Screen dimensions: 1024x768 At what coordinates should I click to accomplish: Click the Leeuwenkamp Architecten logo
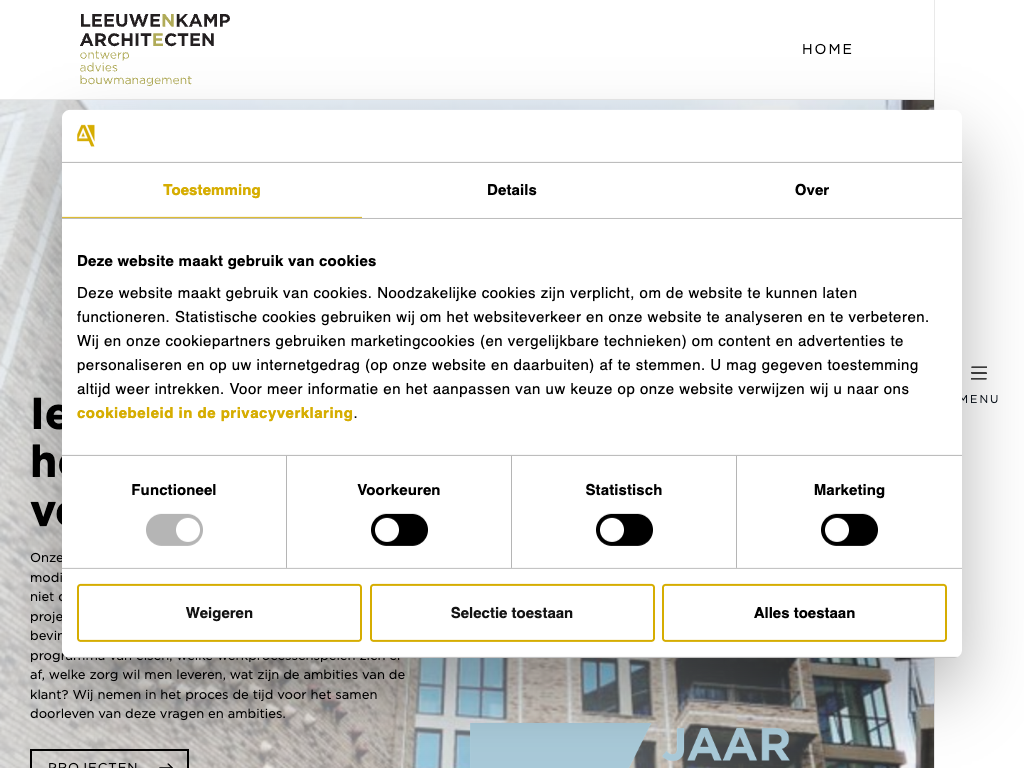[x=154, y=48]
